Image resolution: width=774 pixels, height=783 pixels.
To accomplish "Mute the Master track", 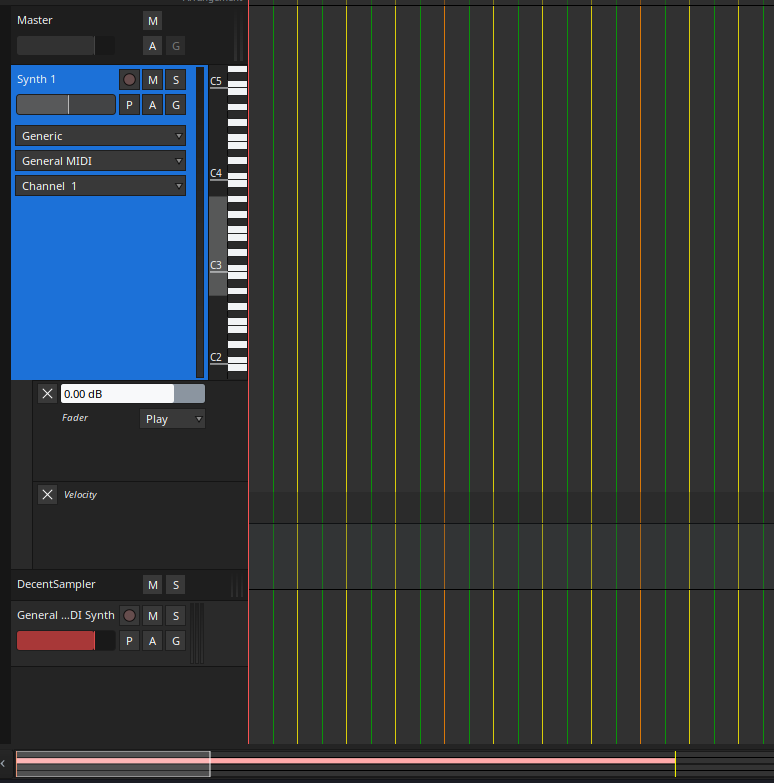I will (152, 21).
